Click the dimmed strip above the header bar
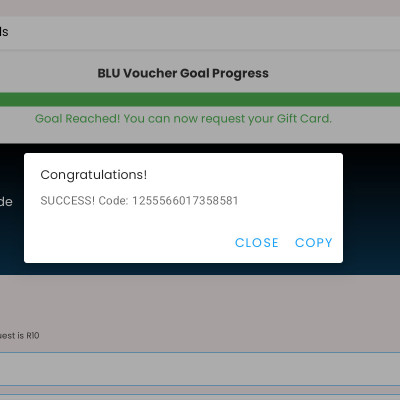 coord(200,8)
